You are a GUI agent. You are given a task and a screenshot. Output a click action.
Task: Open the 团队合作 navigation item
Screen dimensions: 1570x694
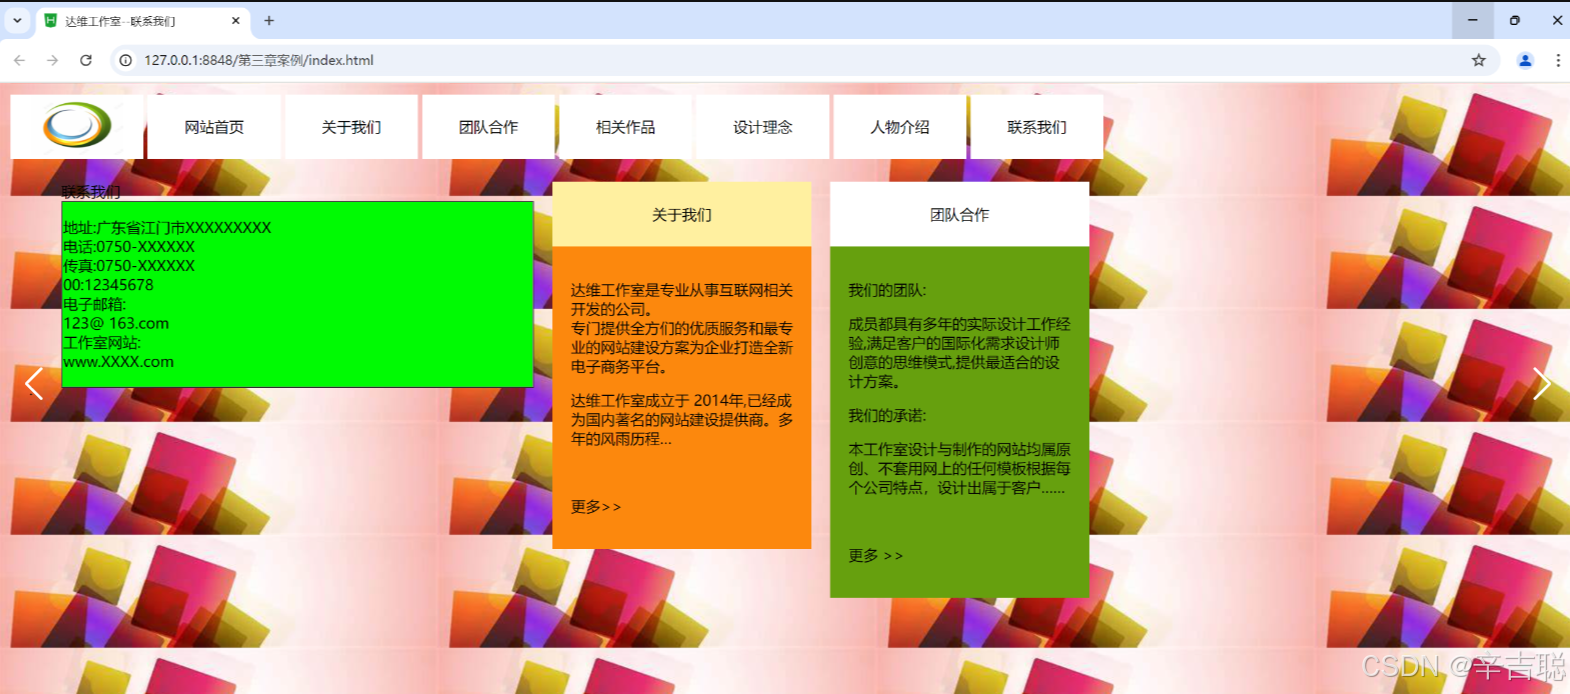coord(488,127)
